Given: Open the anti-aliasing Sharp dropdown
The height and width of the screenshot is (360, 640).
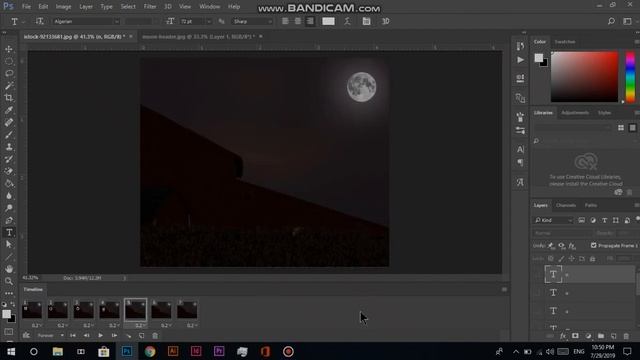Looking at the screenshot, I should point(252,21).
